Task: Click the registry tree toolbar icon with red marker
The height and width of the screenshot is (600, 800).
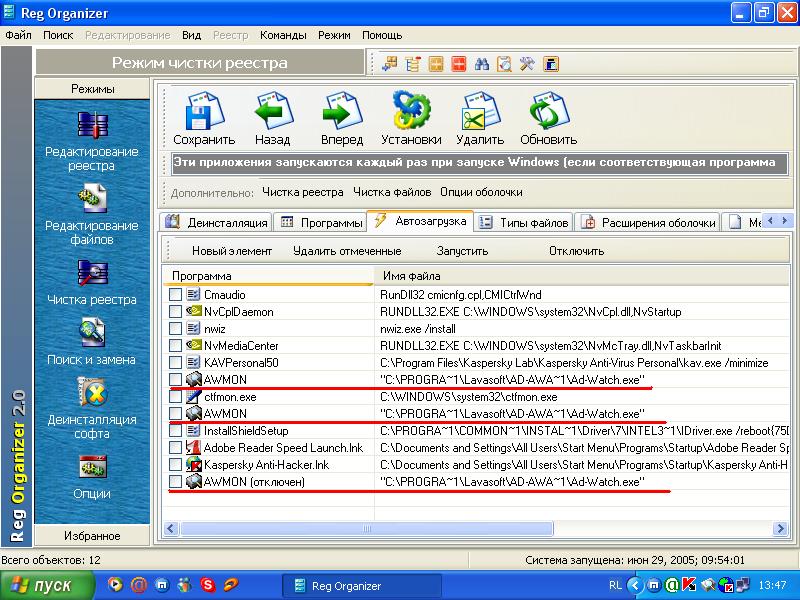Action: click(413, 64)
